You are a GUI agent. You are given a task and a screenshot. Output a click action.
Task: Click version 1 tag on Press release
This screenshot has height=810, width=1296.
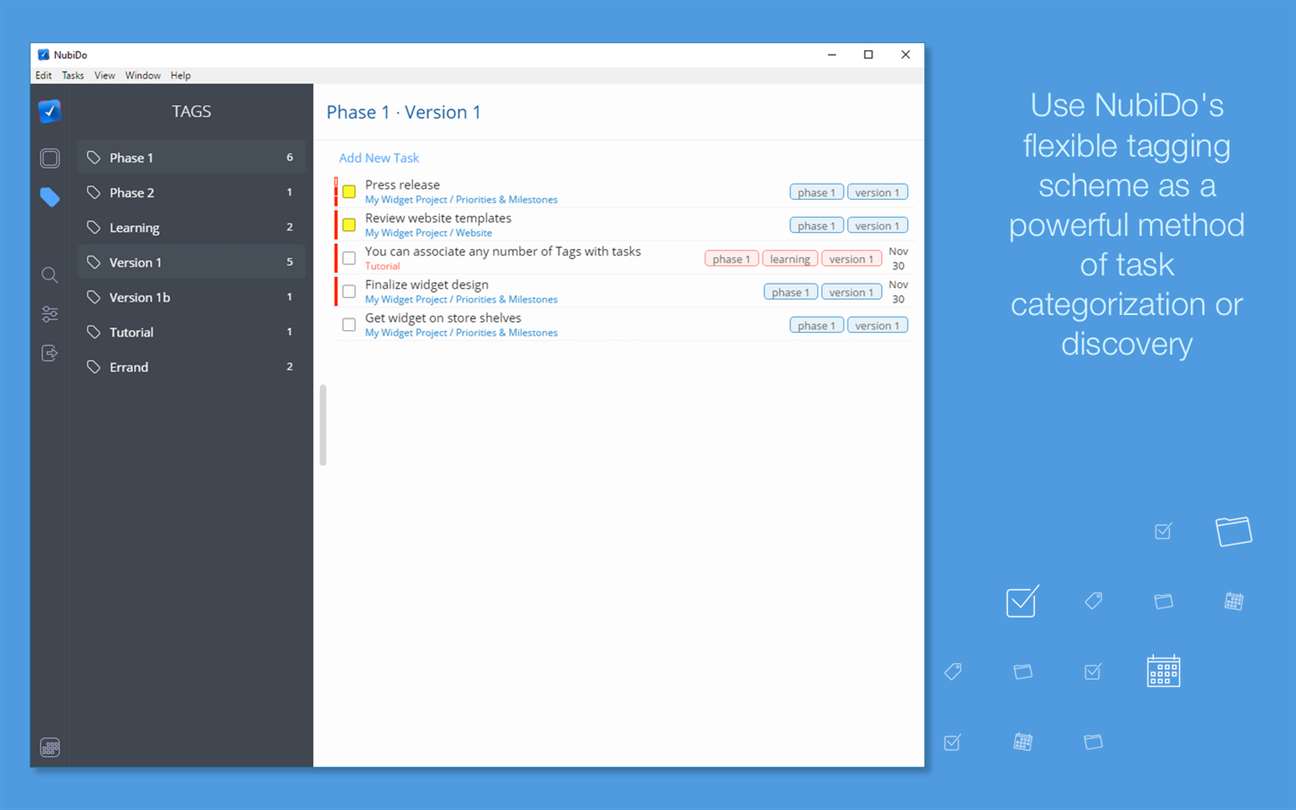pyautogui.click(x=878, y=192)
